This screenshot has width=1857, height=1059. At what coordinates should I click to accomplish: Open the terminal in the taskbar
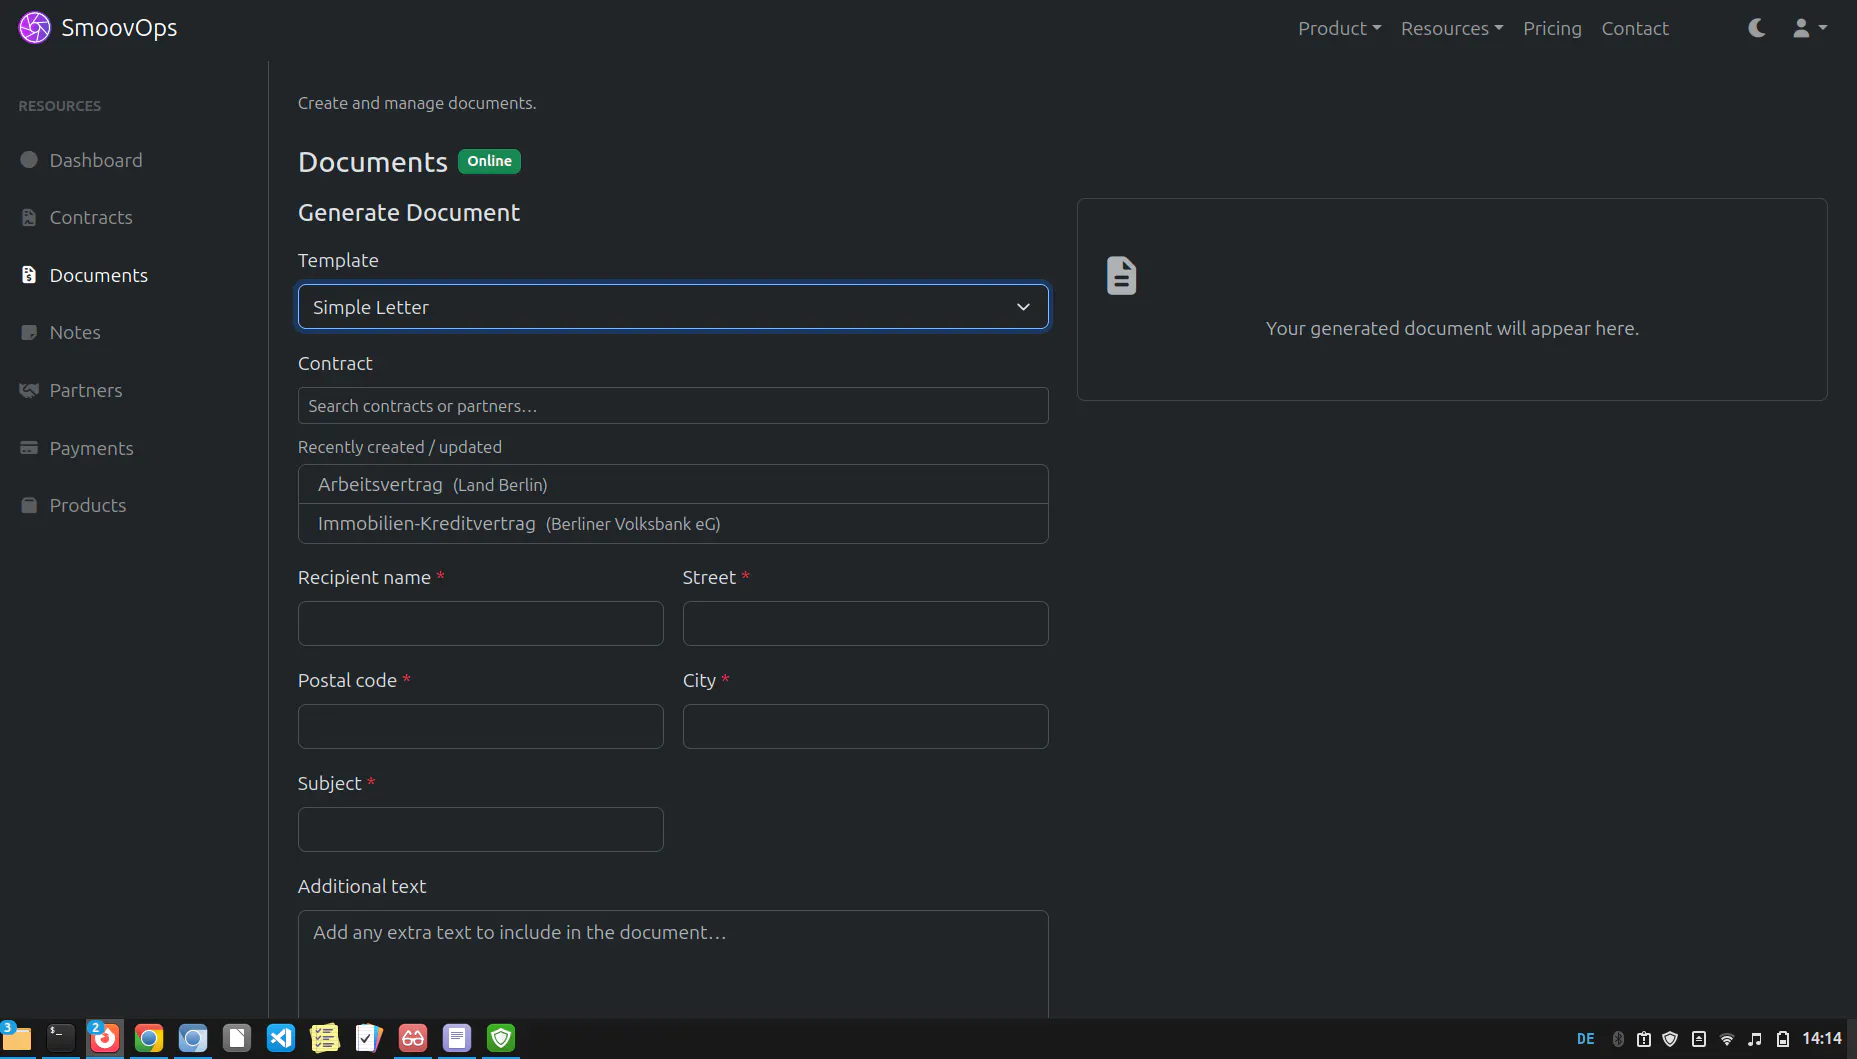61,1039
